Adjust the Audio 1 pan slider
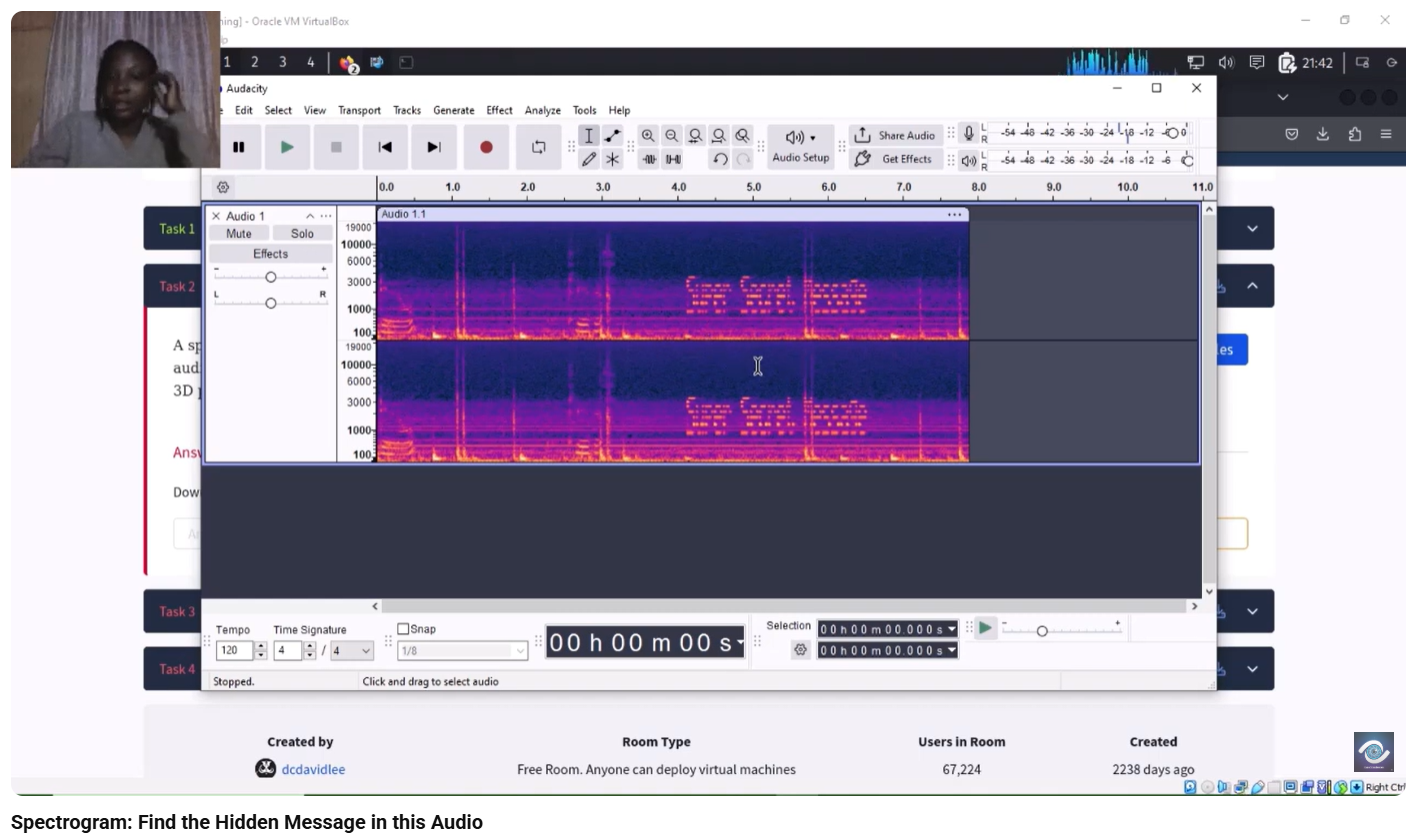 pyautogui.click(x=270, y=303)
